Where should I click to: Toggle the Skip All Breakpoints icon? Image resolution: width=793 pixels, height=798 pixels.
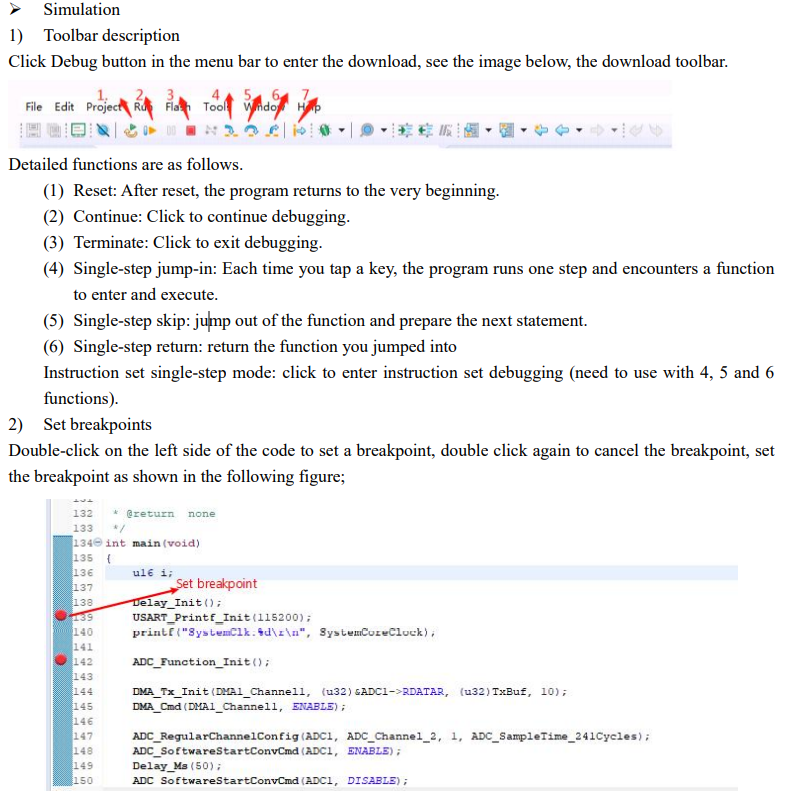(x=103, y=131)
